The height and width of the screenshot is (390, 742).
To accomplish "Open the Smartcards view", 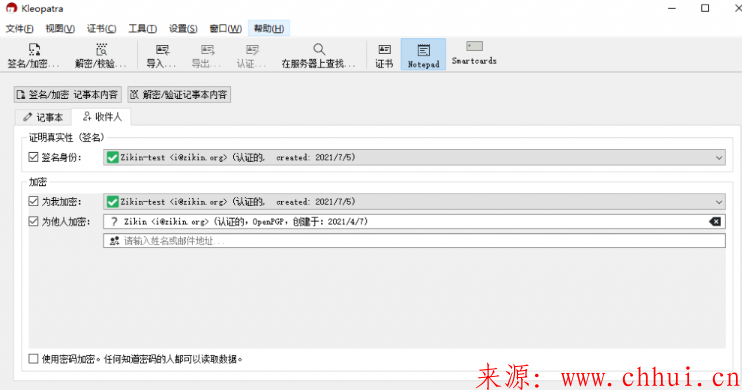I will (474, 53).
